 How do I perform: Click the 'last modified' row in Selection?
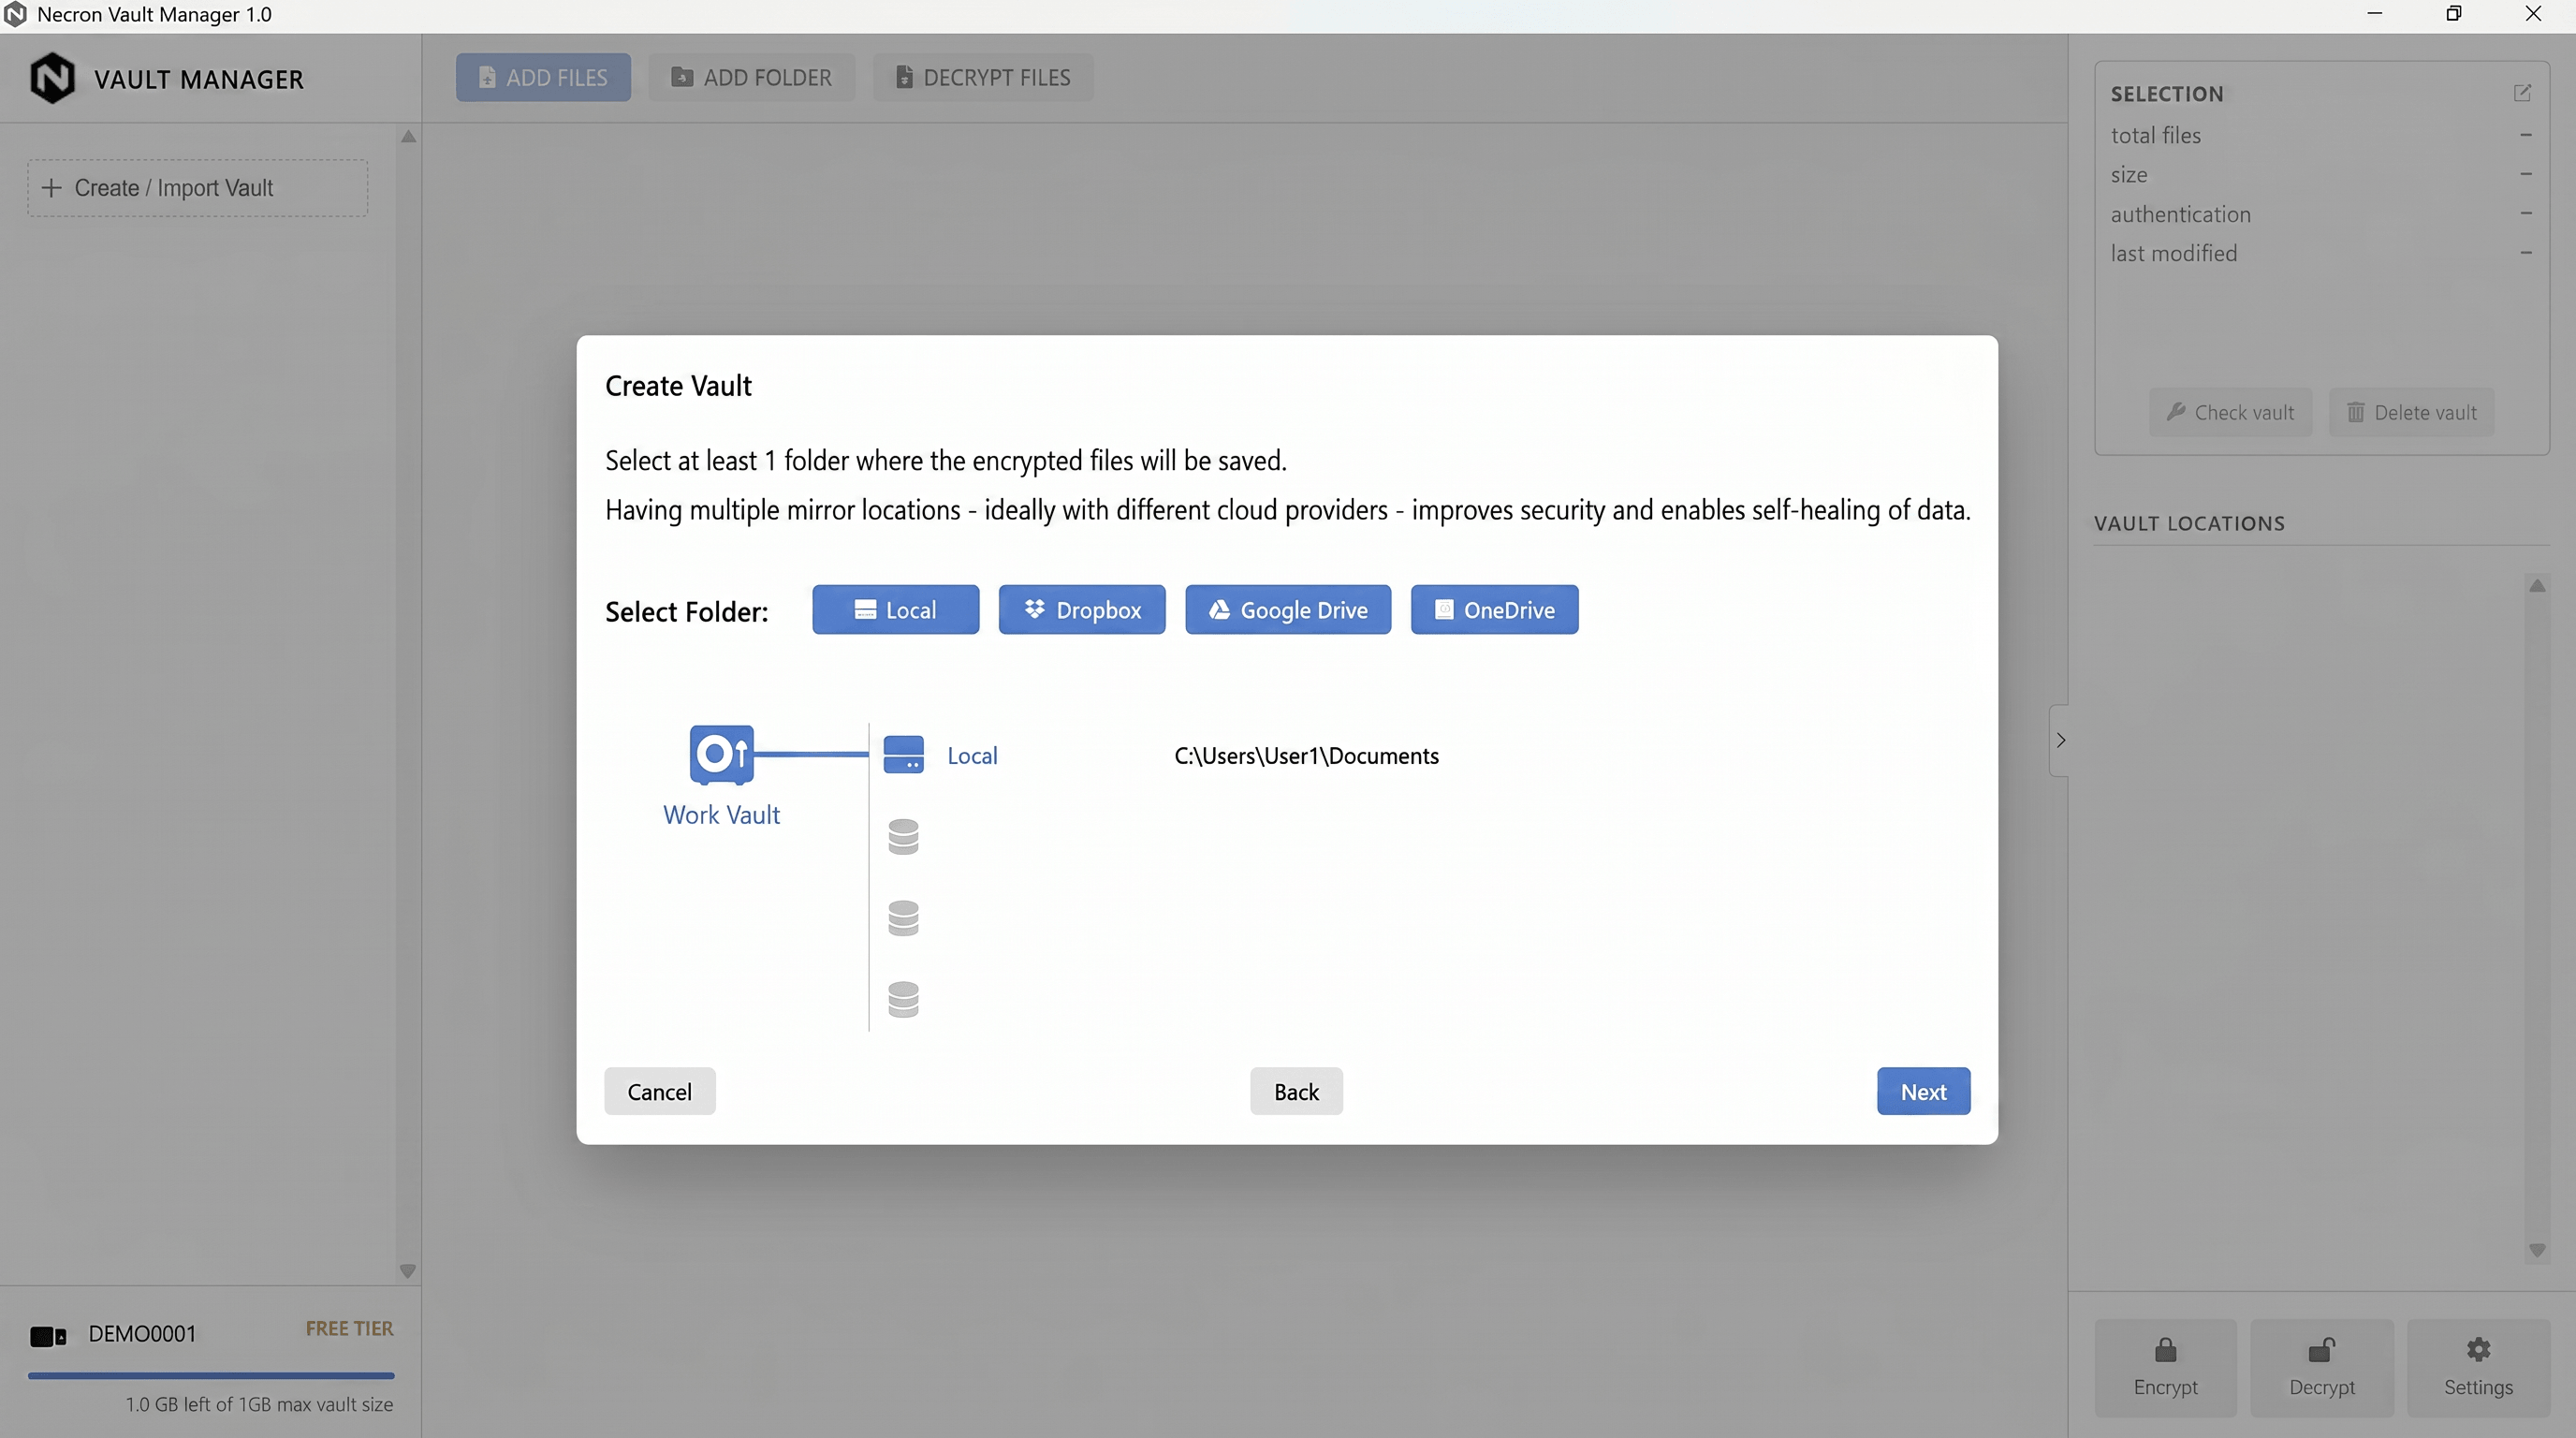point(2321,253)
